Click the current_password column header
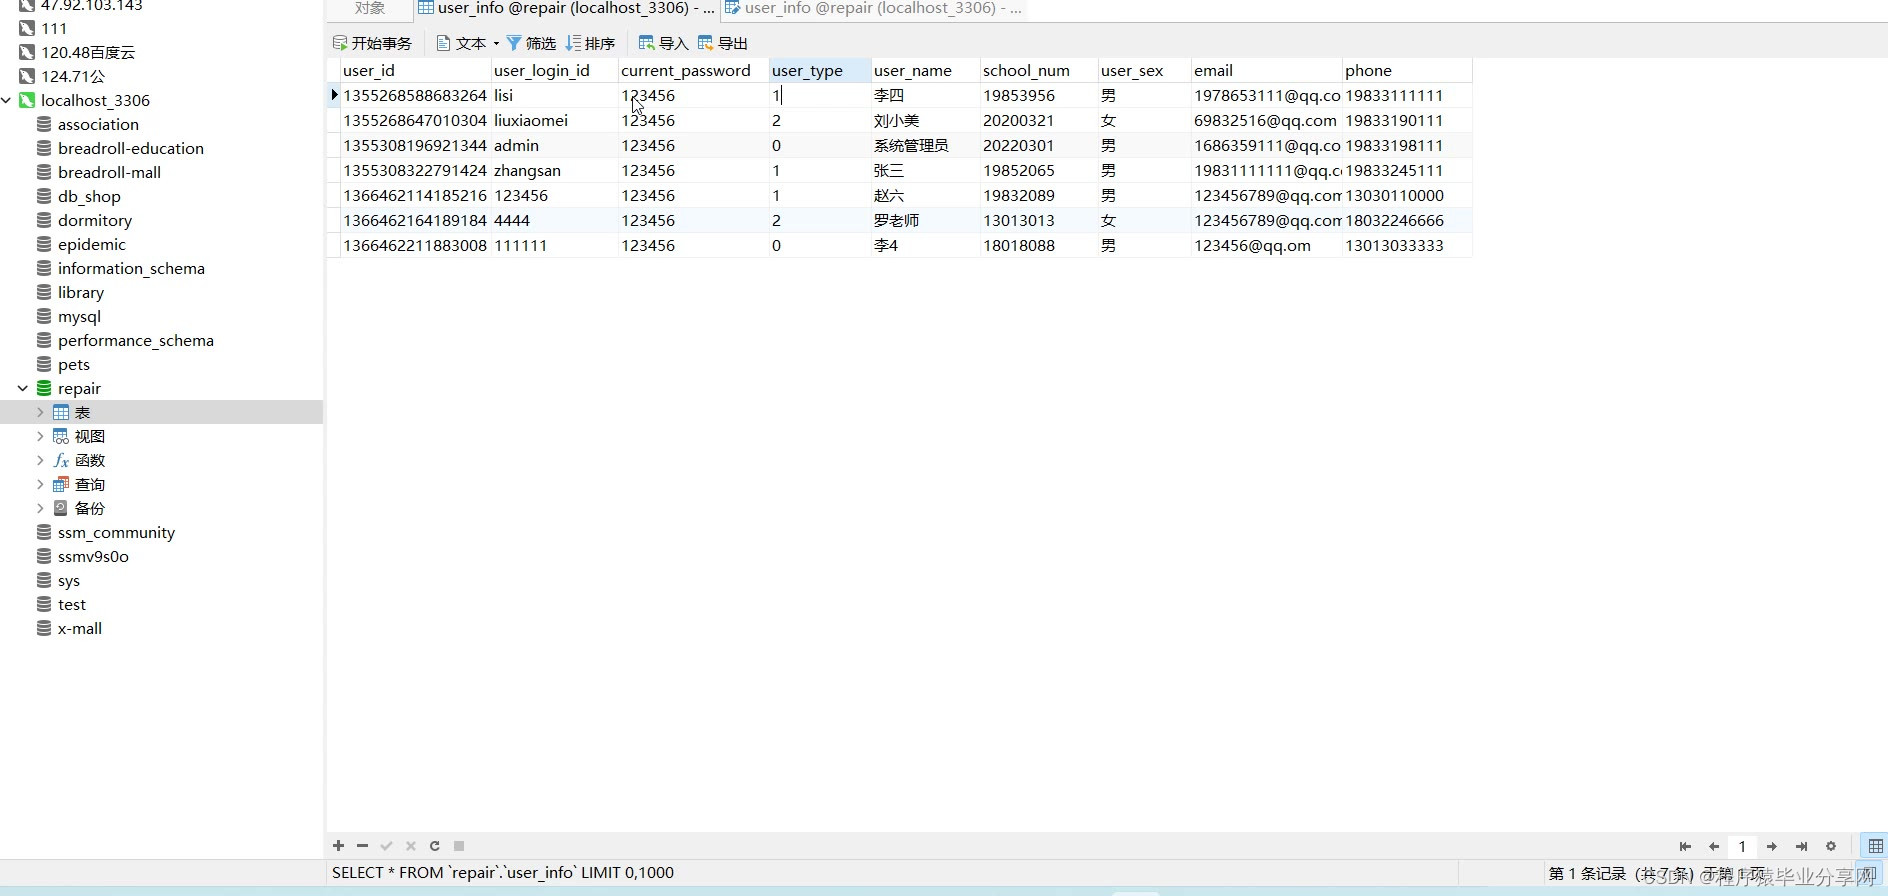This screenshot has height=896, width=1888. (693, 70)
